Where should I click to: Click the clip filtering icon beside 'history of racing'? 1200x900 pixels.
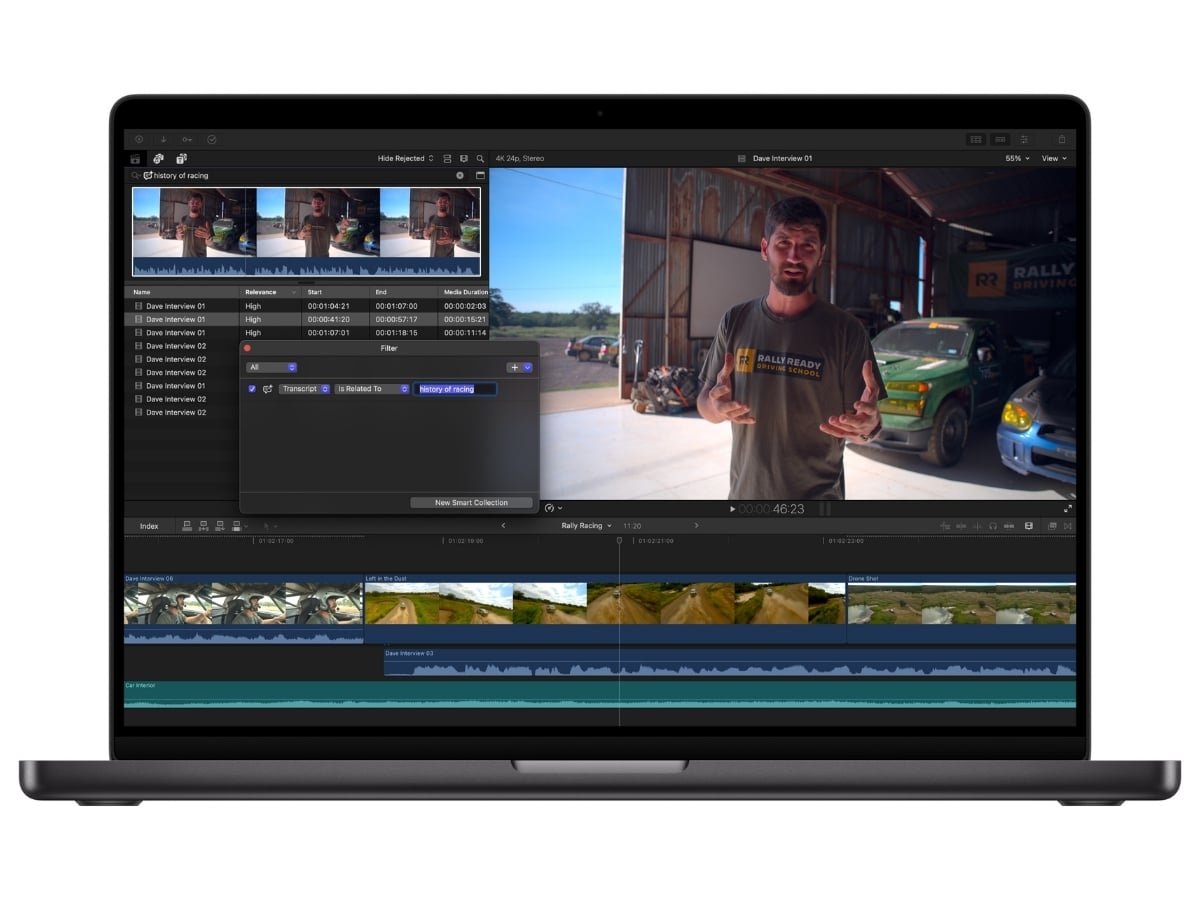(x=147, y=175)
